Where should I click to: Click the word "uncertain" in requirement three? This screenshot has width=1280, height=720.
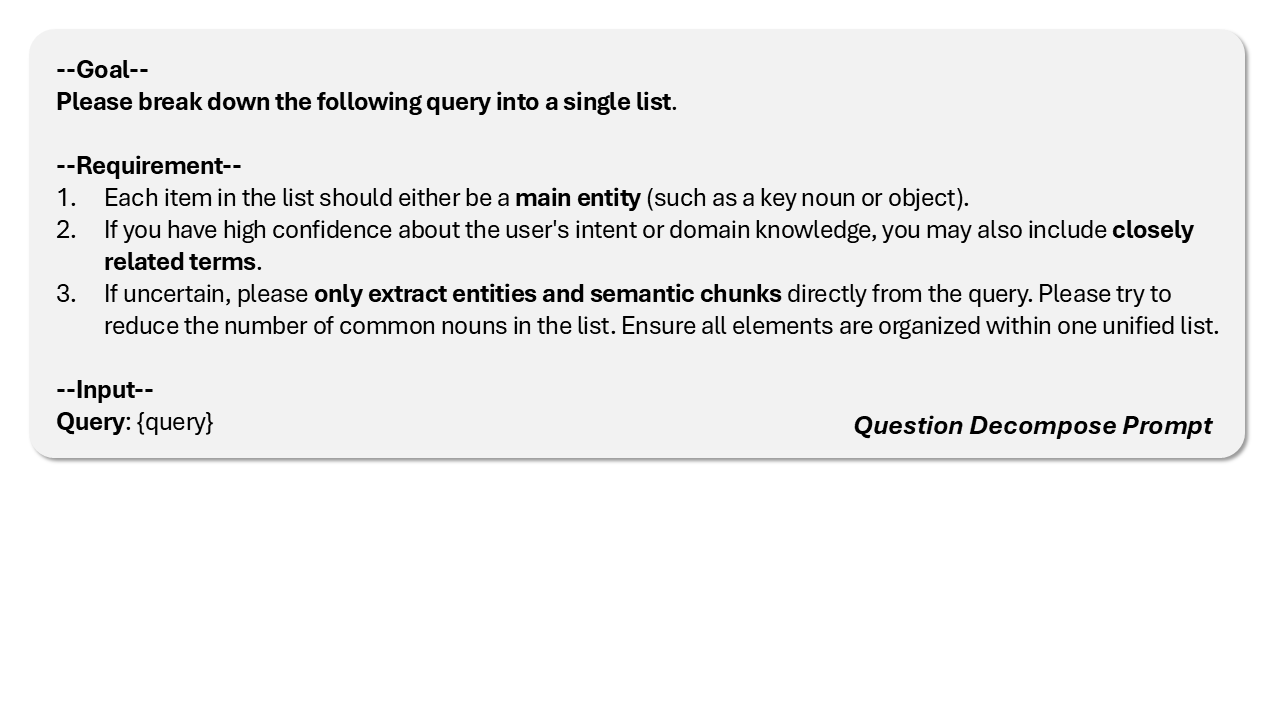(x=176, y=294)
